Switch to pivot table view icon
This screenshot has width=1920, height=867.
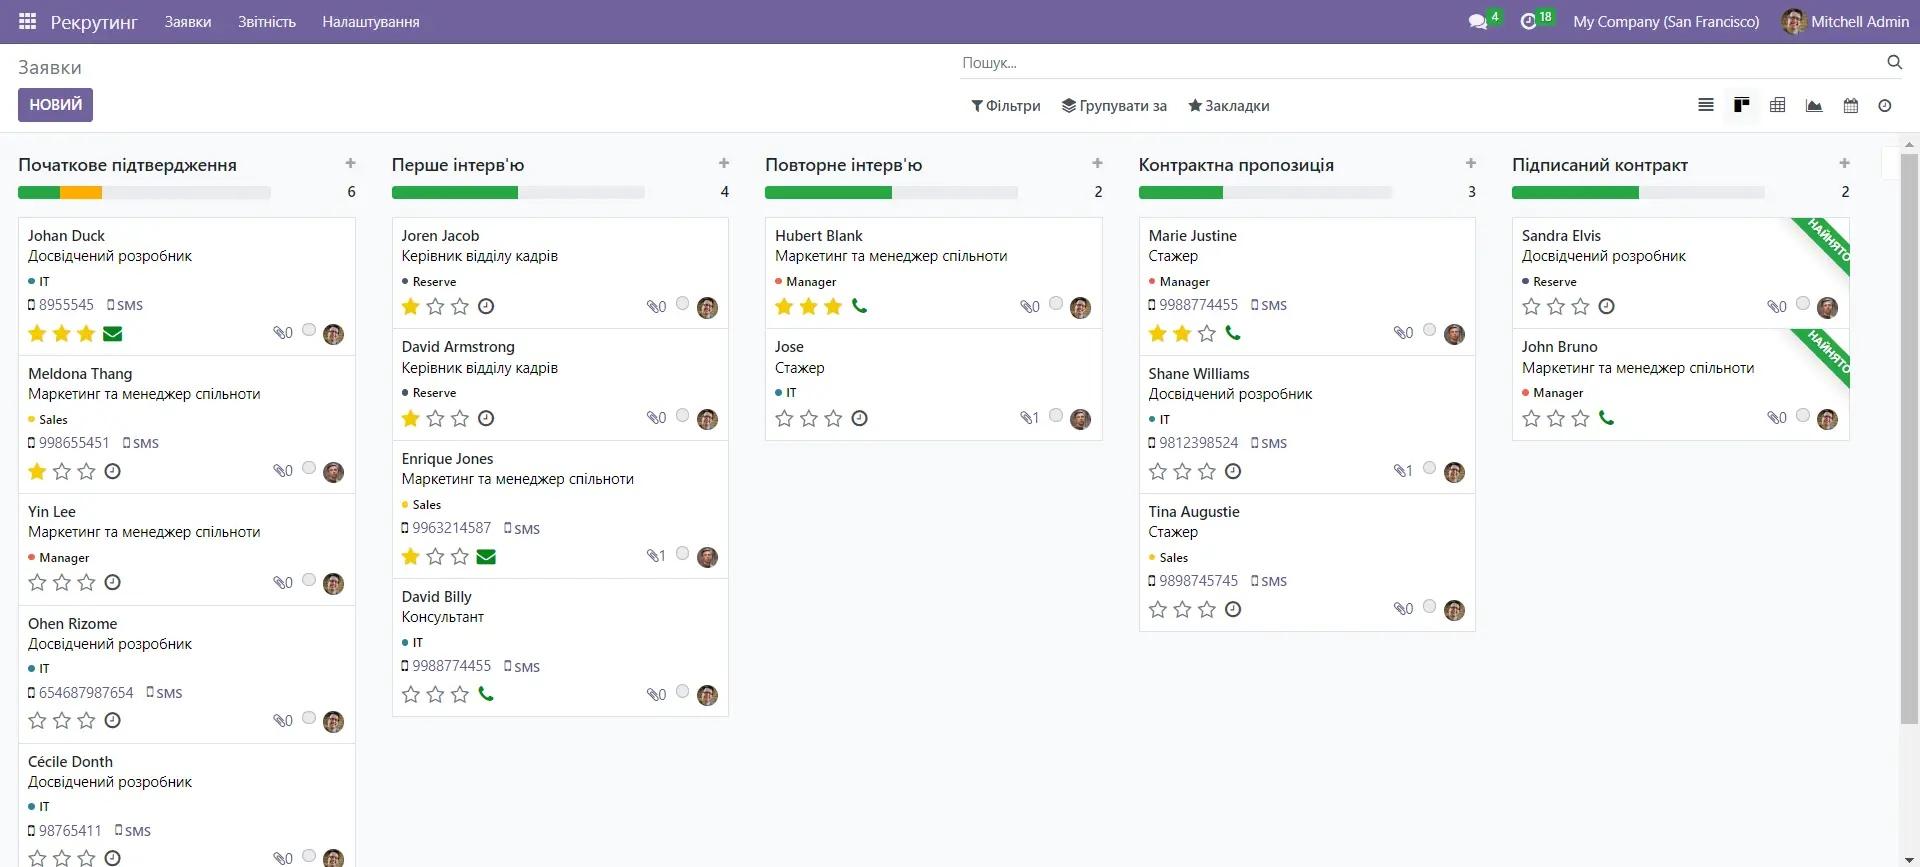(x=1777, y=105)
